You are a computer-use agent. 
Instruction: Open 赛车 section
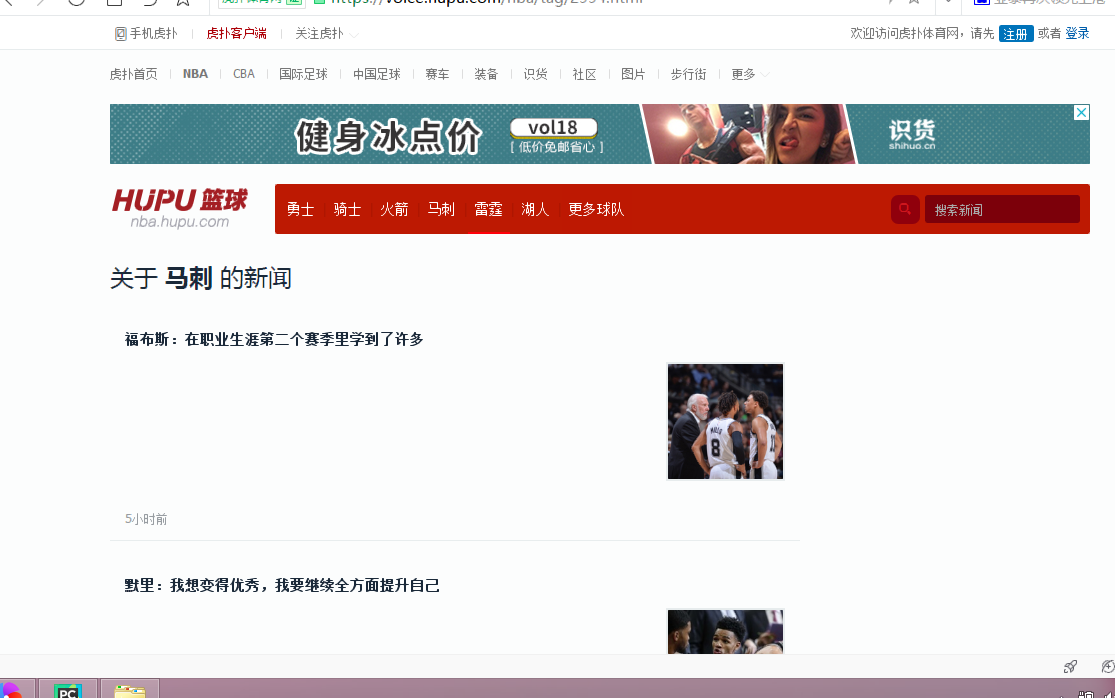click(x=437, y=74)
